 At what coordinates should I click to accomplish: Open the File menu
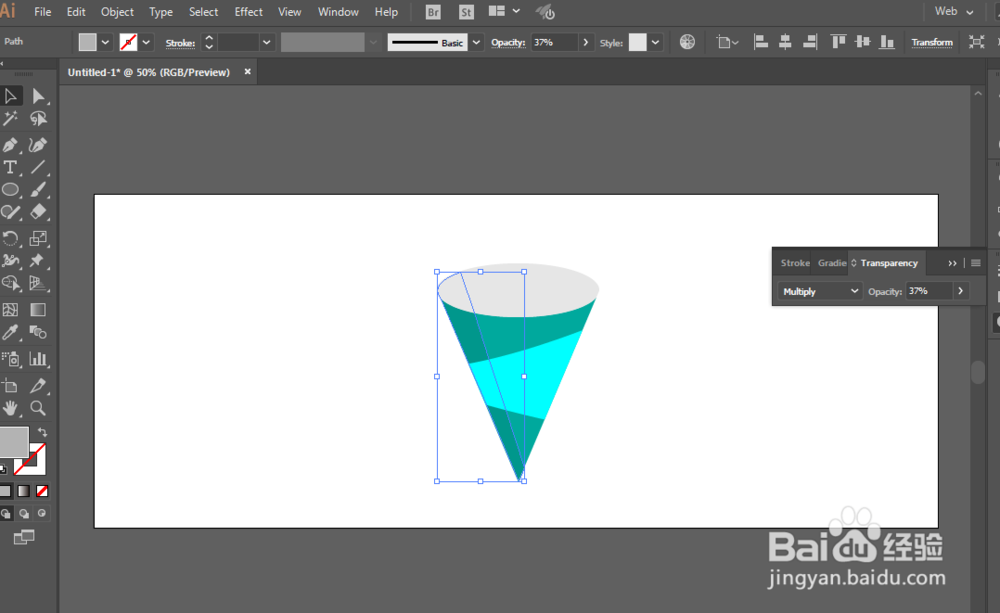(43, 12)
